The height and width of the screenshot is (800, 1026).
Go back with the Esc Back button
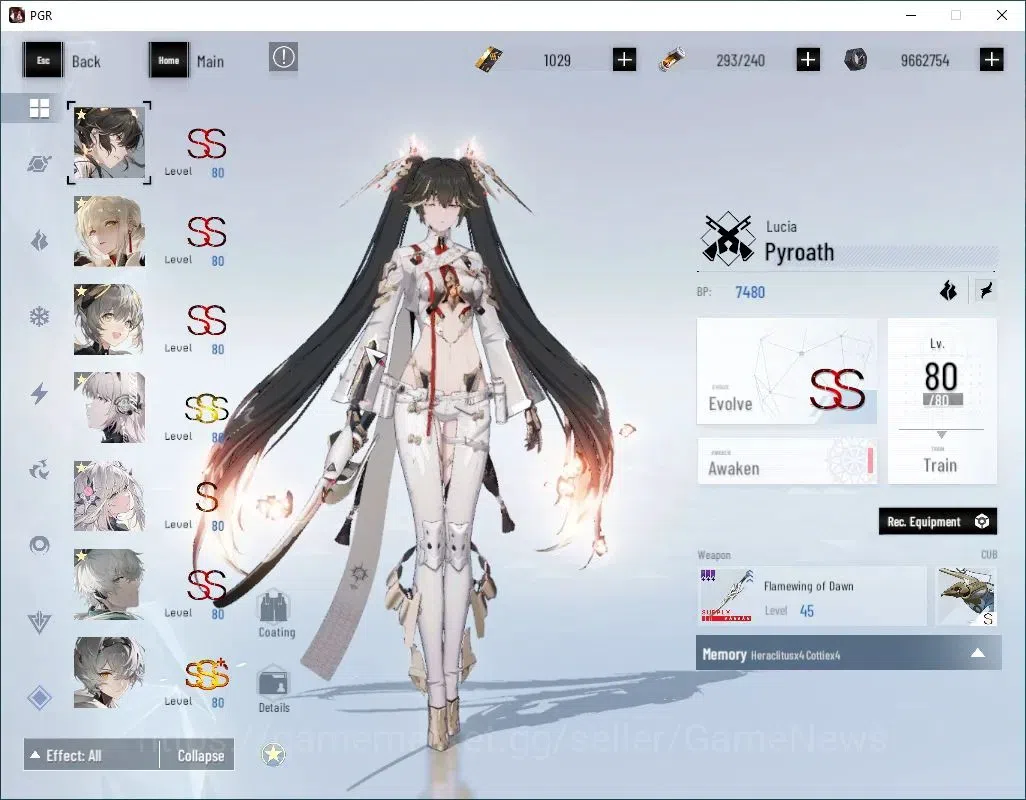coord(62,61)
